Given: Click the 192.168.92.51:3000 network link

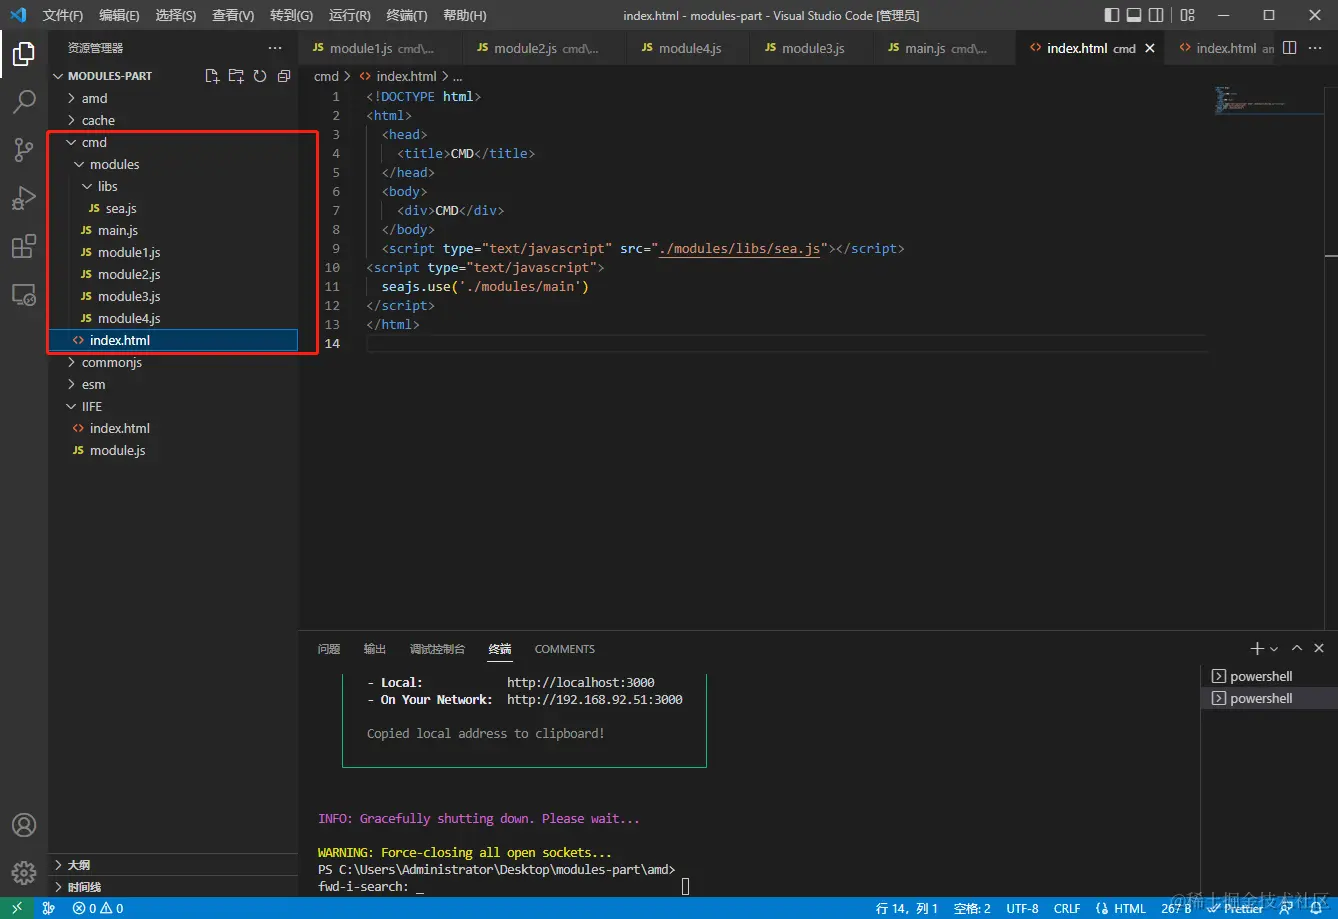Looking at the screenshot, I should pos(595,700).
